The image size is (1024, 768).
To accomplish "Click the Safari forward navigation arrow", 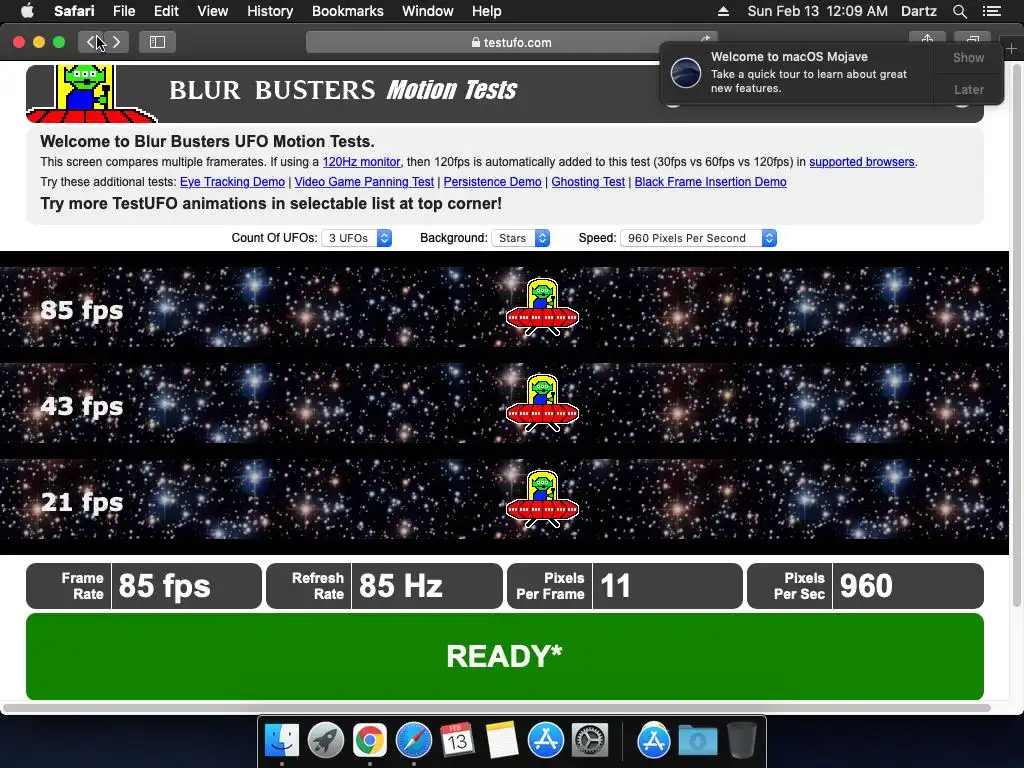I will point(116,42).
